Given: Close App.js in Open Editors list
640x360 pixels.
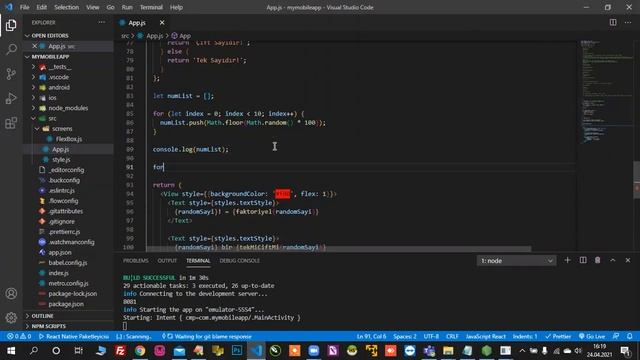Looking at the screenshot, I should pos(35,46).
